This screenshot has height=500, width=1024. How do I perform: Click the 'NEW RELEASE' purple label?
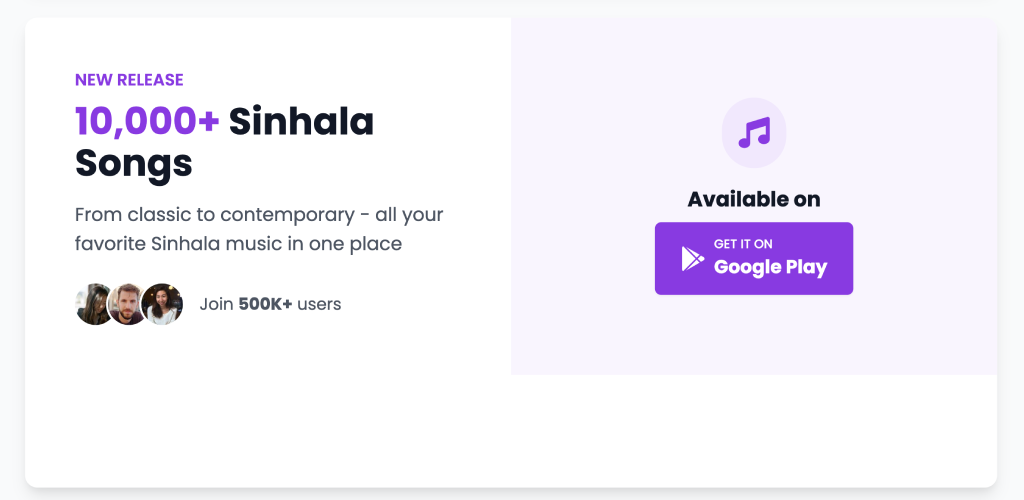[x=129, y=80]
